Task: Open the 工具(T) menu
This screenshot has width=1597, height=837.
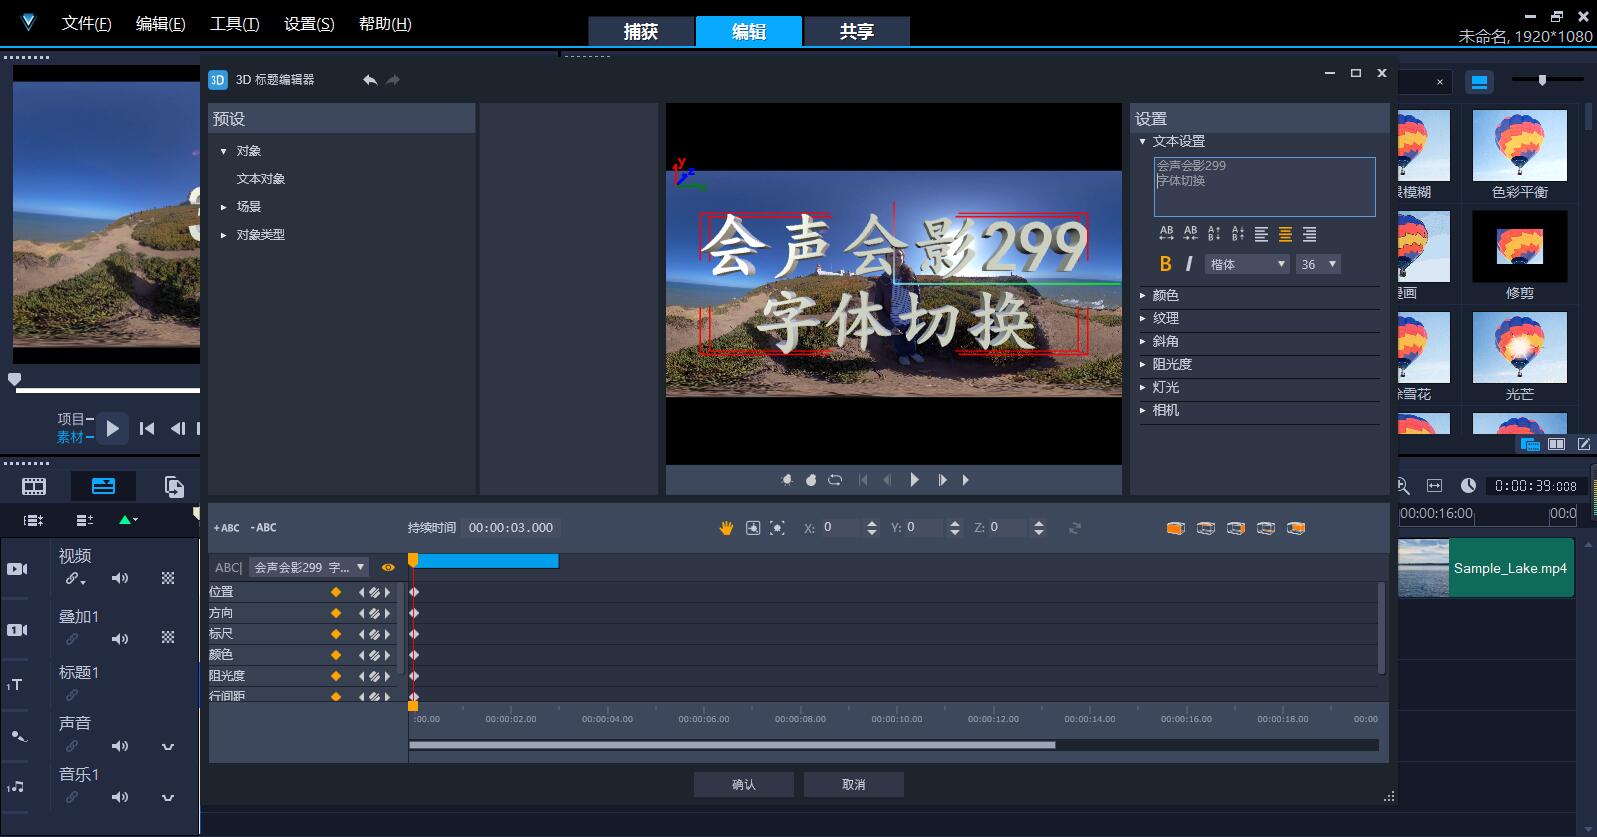Action: click(234, 23)
